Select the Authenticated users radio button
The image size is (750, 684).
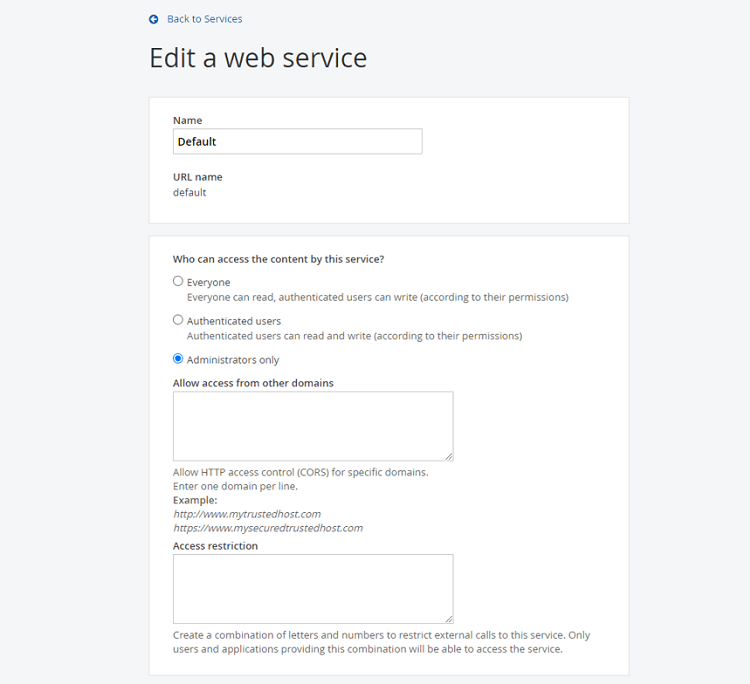(x=178, y=320)
